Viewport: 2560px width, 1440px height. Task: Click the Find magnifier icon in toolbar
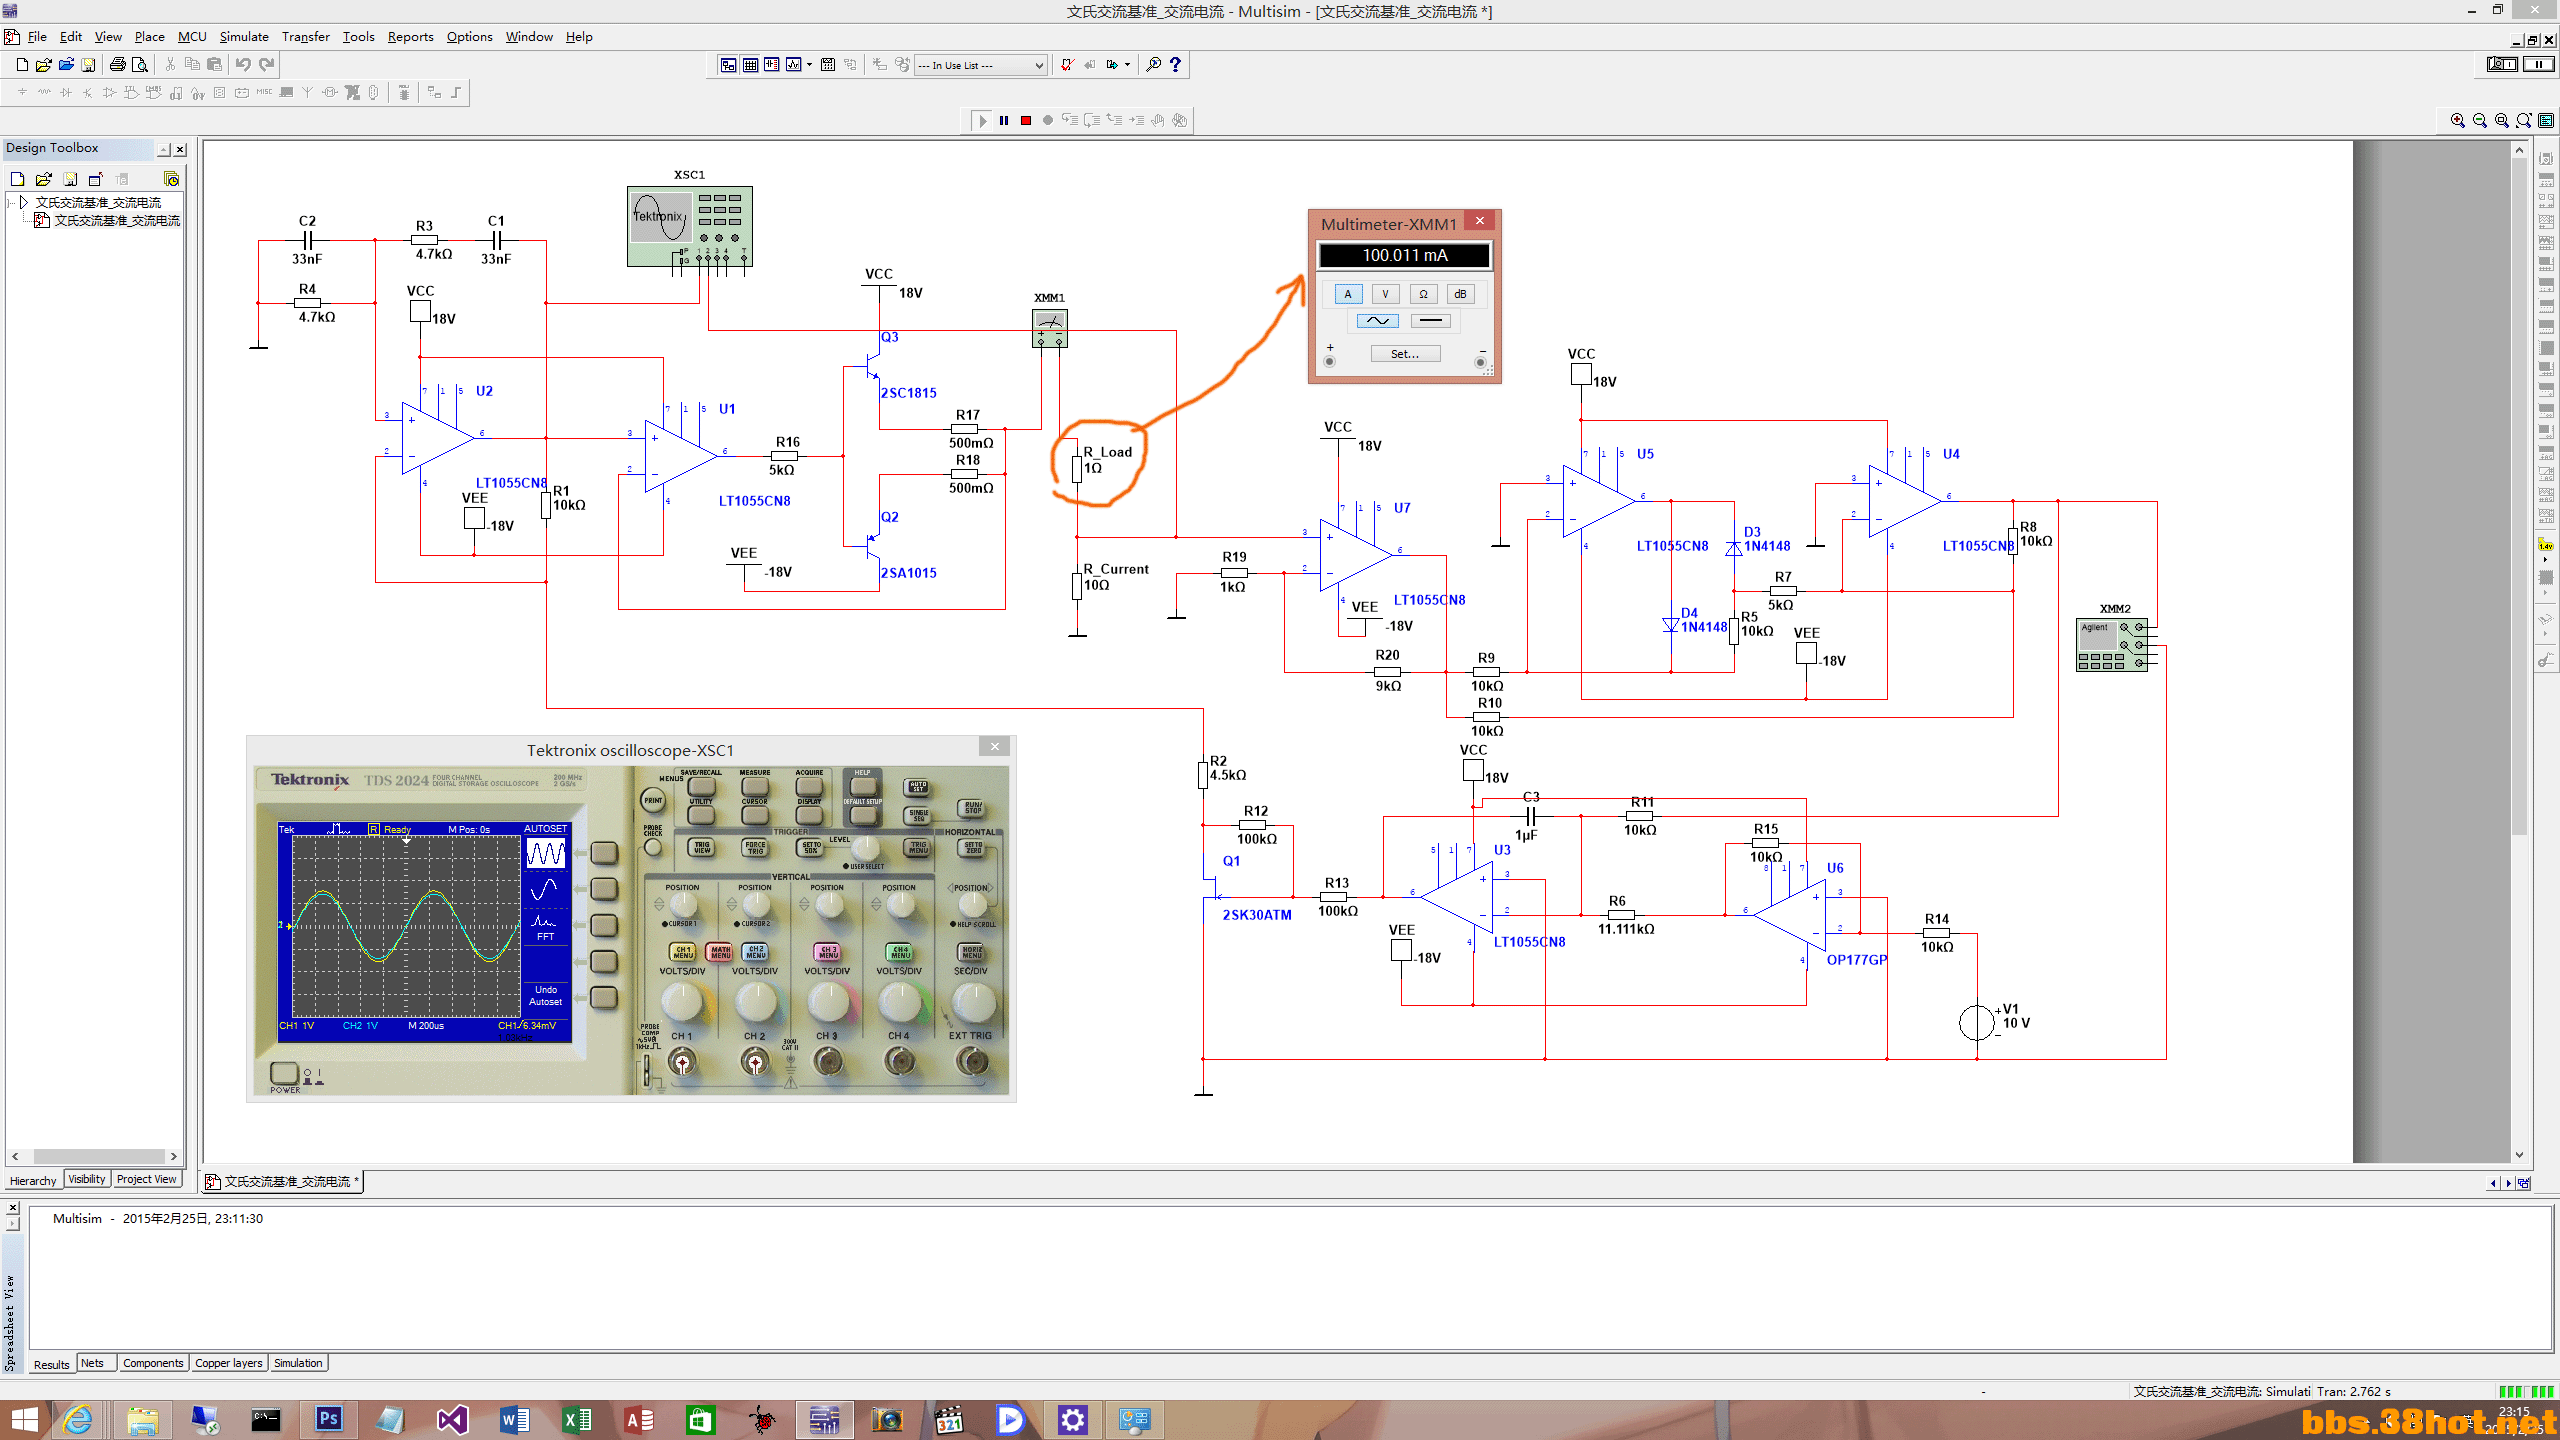pyautogui.click(x=1154, y=64)
